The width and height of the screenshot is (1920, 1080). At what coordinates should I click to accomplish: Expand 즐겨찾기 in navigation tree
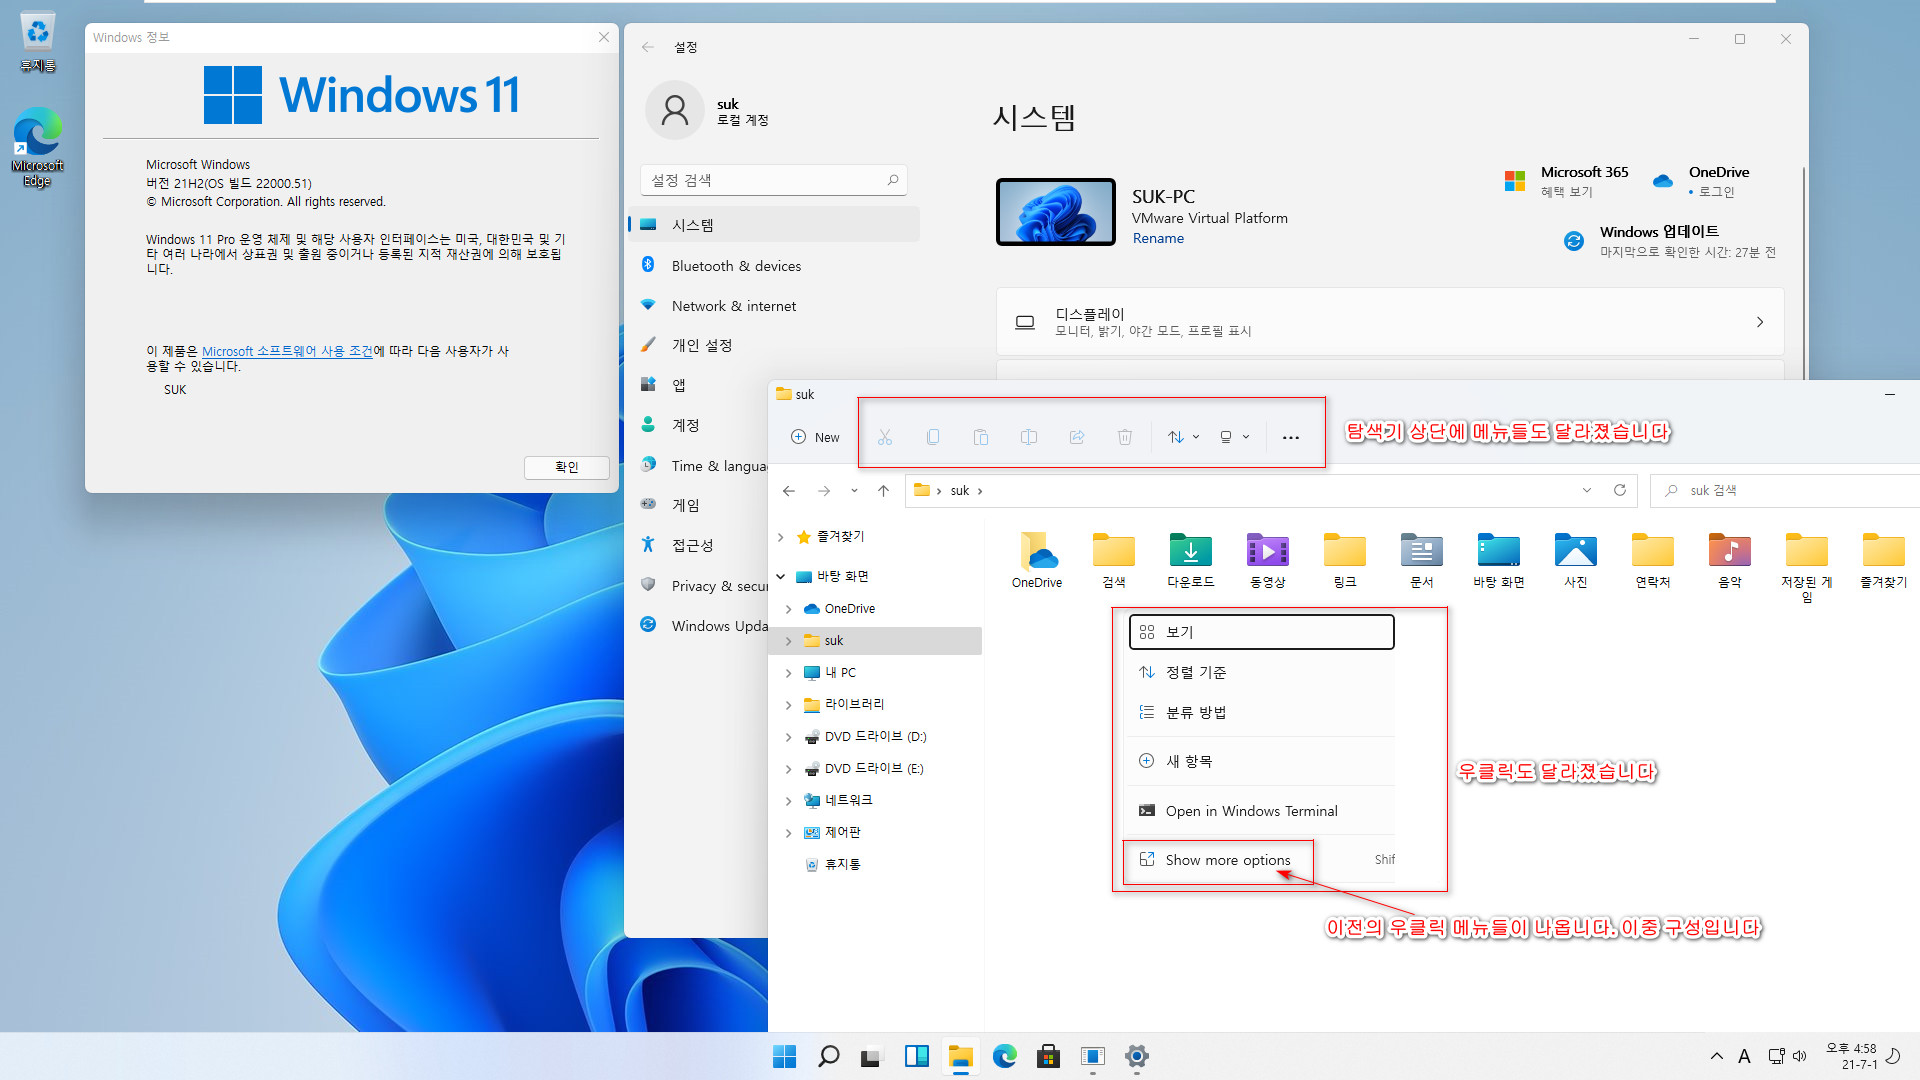pos(781,537)
